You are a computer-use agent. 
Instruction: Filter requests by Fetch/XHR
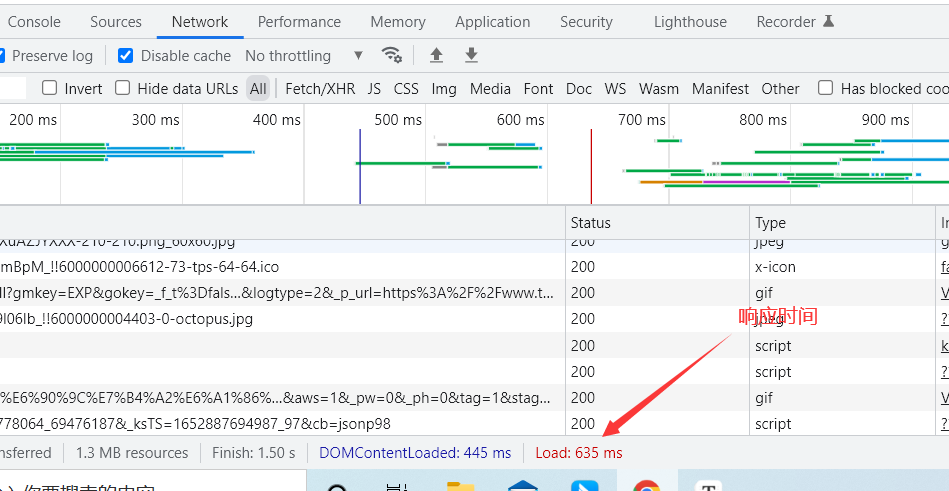[x=320, y=88]
